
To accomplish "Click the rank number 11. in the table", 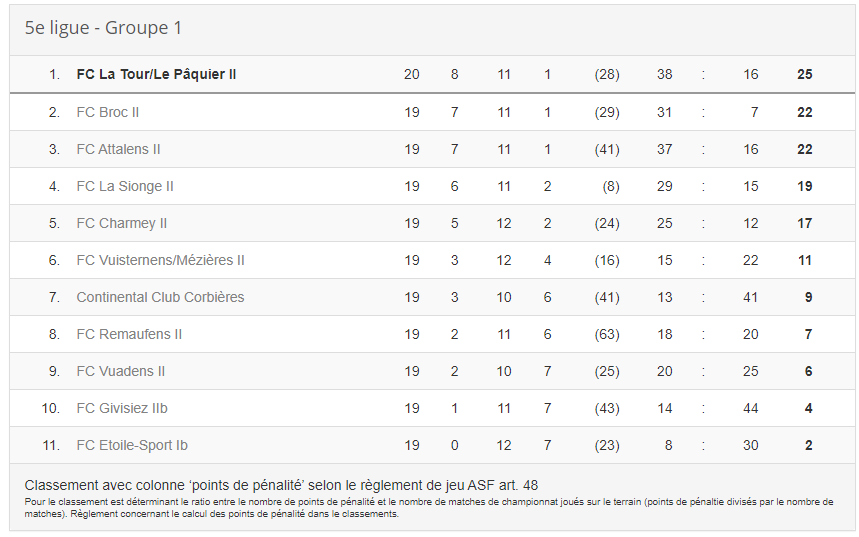I will [x=51, y=445].
